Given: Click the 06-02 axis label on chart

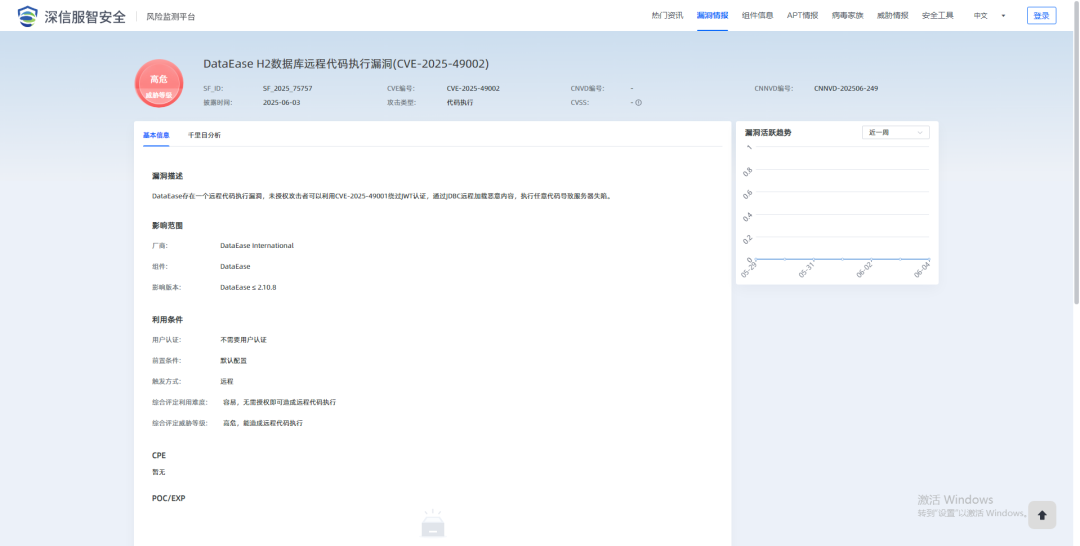Looking at the screenshot, I should click(864, 269).
